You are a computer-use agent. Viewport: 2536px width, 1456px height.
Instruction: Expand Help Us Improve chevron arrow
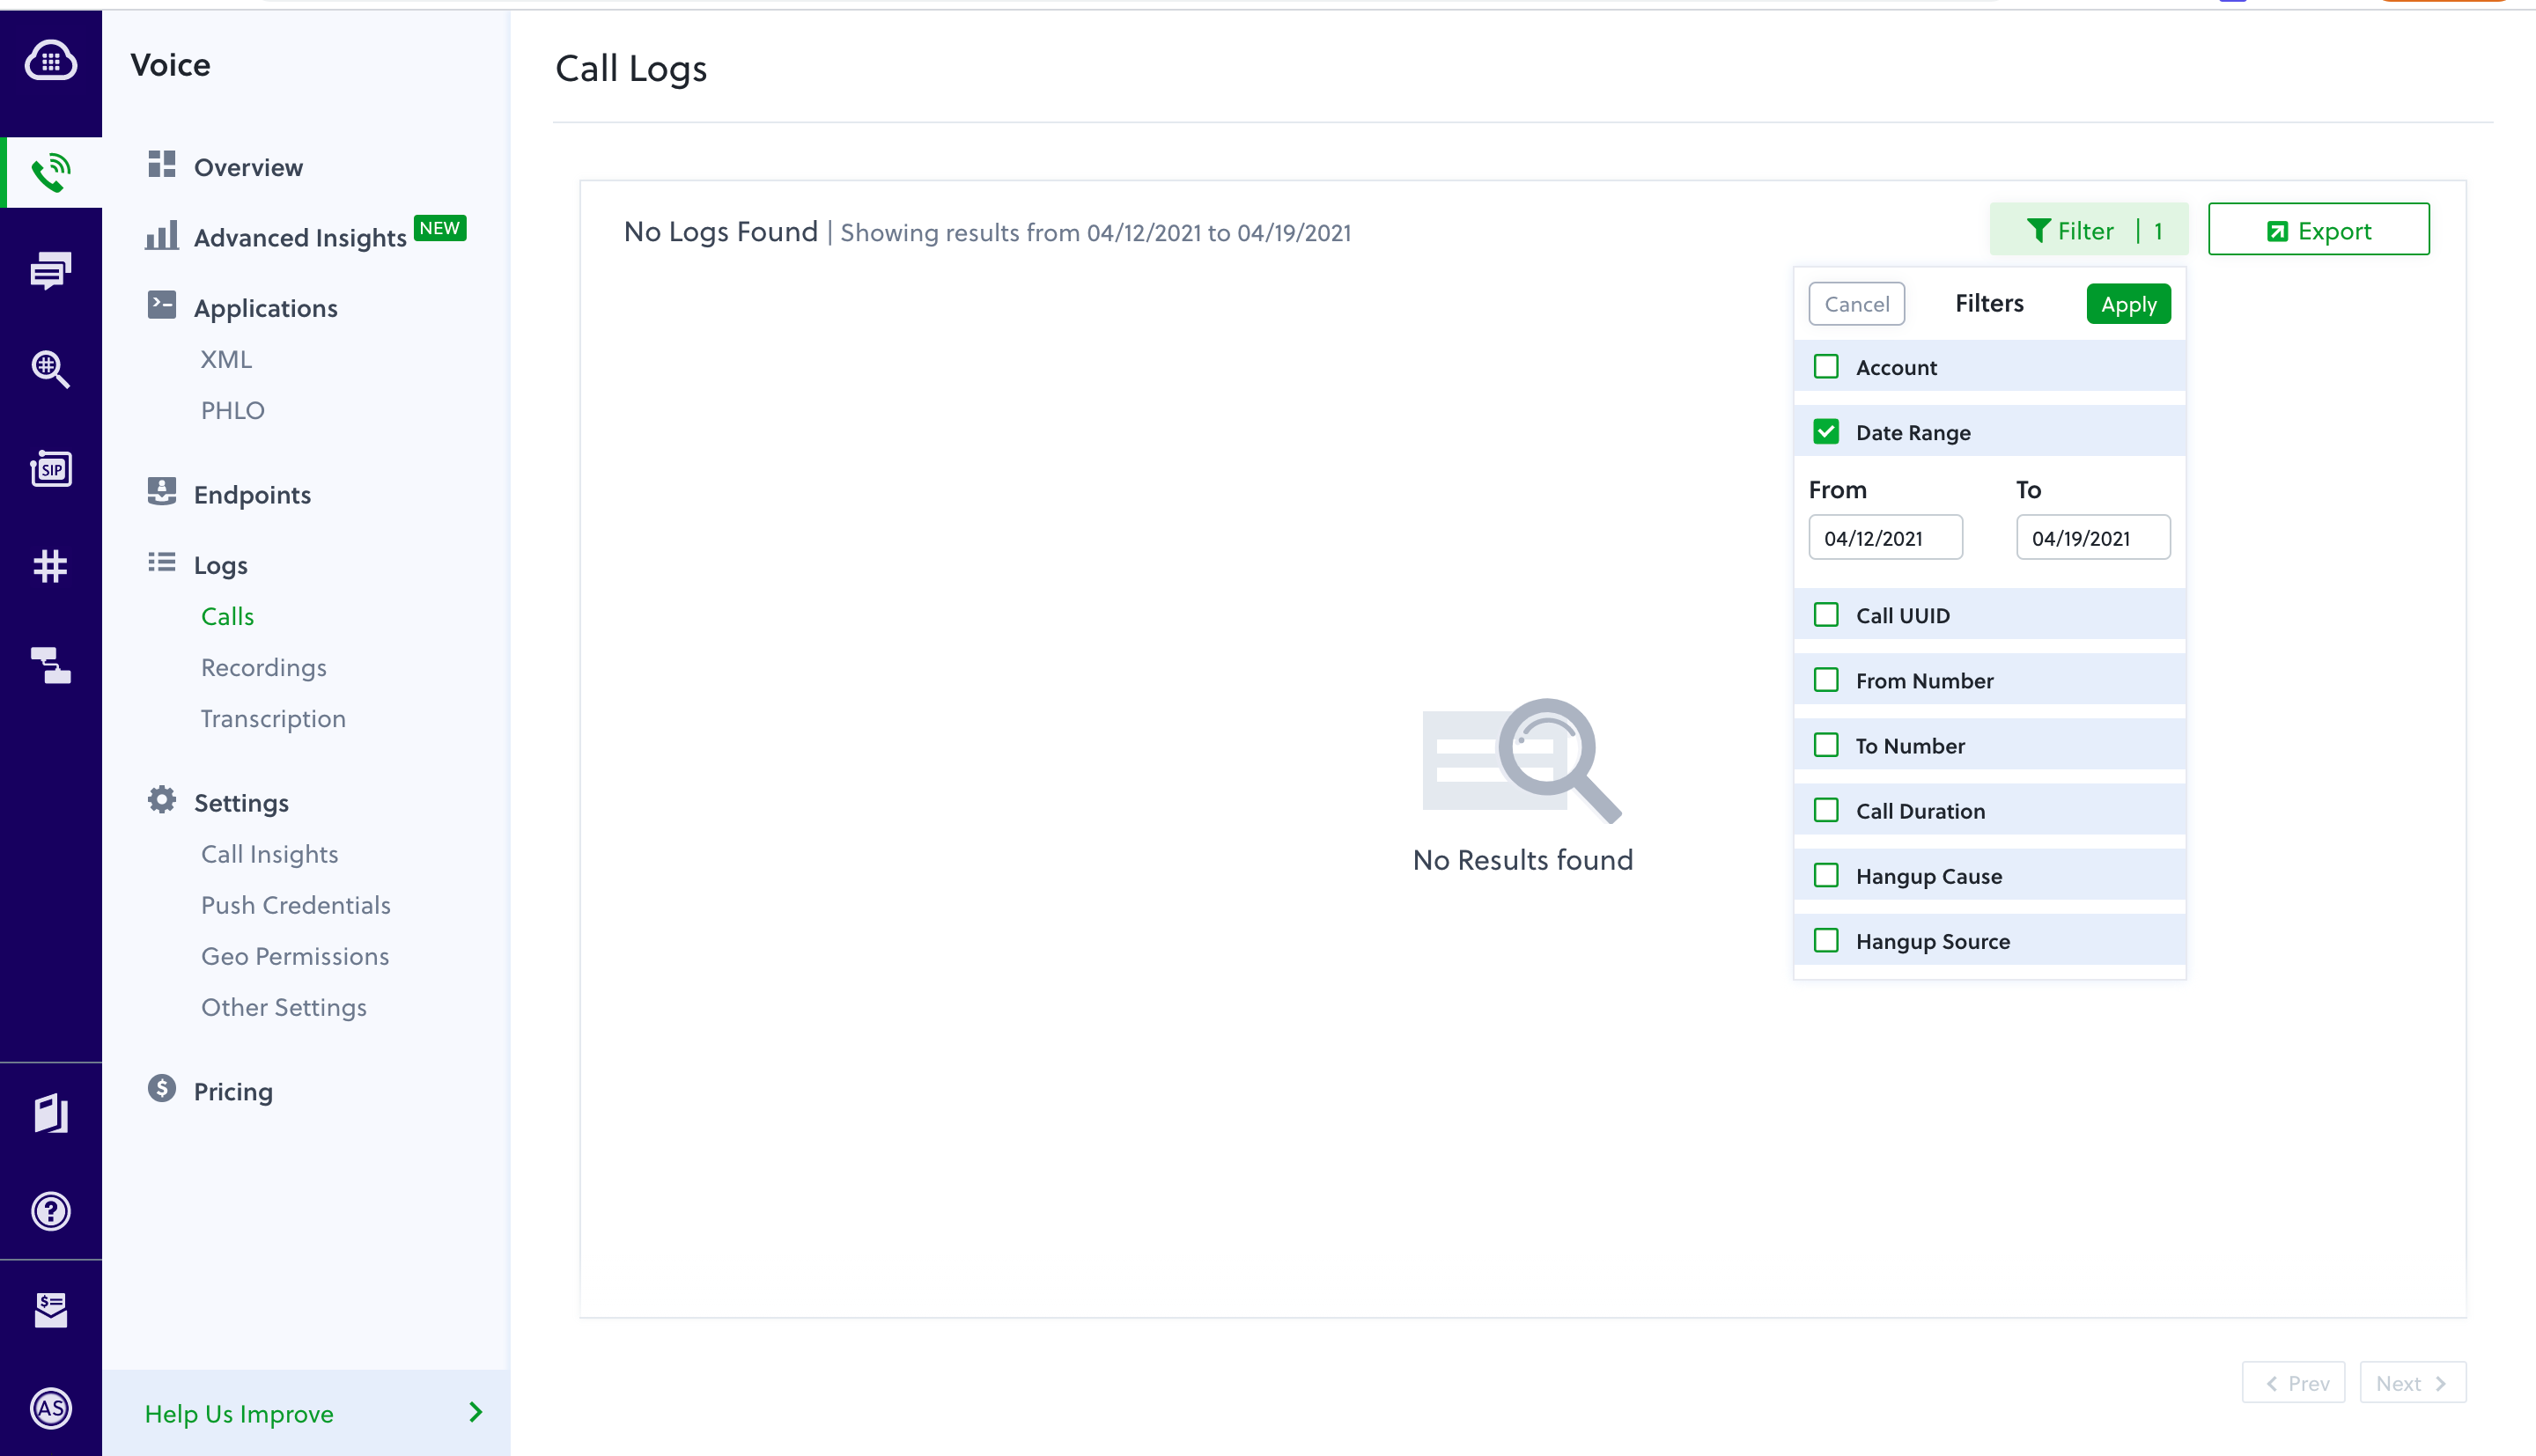coord(476,1412)
